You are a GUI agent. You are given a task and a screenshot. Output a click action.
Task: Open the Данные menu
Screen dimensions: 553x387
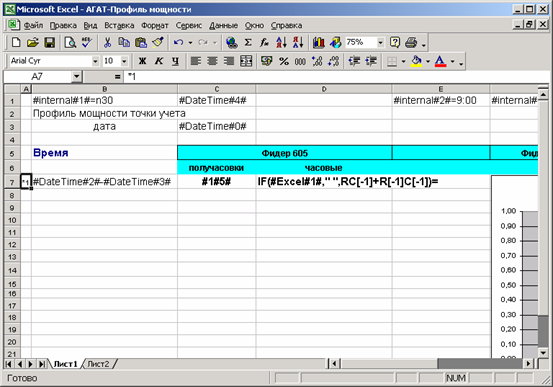223,25
